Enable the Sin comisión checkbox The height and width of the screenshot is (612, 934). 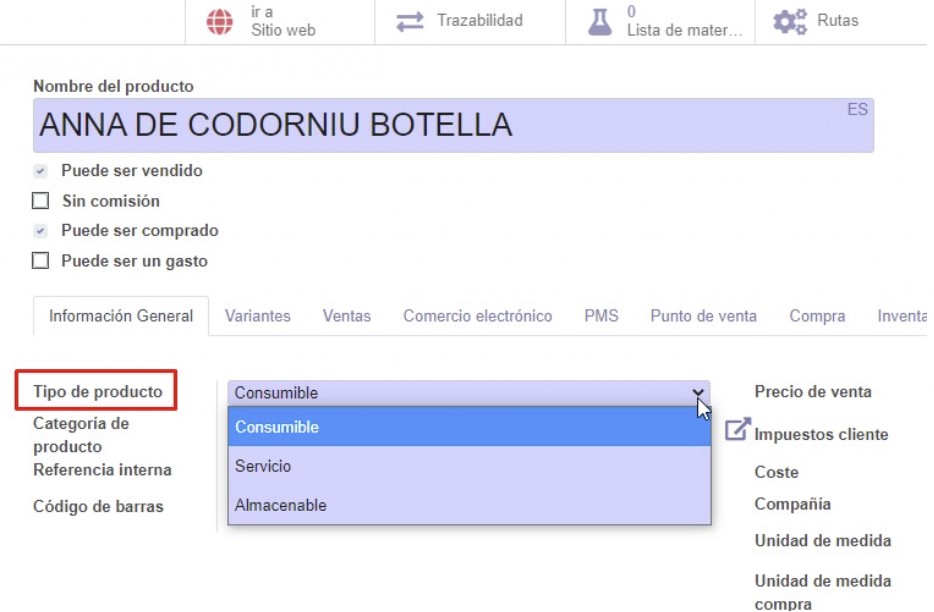tap(41, 201)
